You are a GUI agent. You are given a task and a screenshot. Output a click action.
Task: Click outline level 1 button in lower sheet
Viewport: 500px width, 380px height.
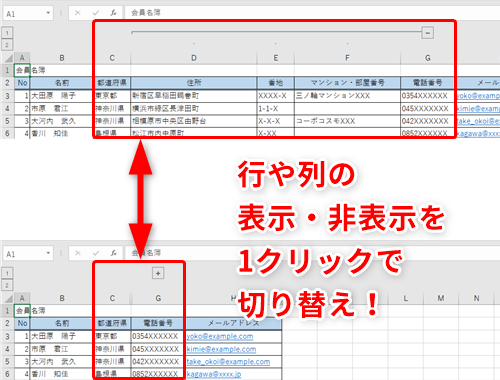click(7, 273)
